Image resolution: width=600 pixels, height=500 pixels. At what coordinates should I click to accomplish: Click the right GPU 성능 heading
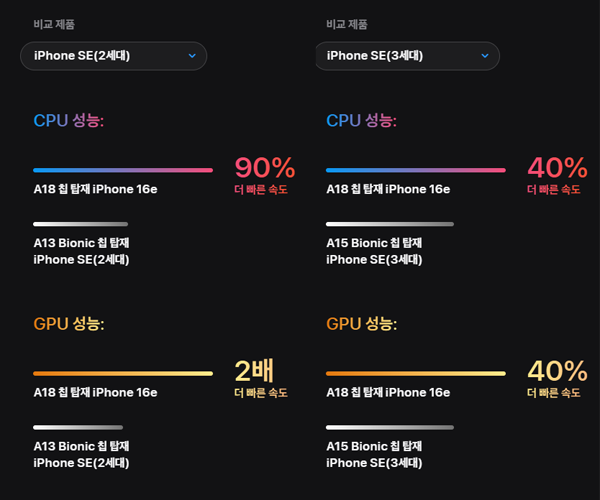click(x=361, y=324)
